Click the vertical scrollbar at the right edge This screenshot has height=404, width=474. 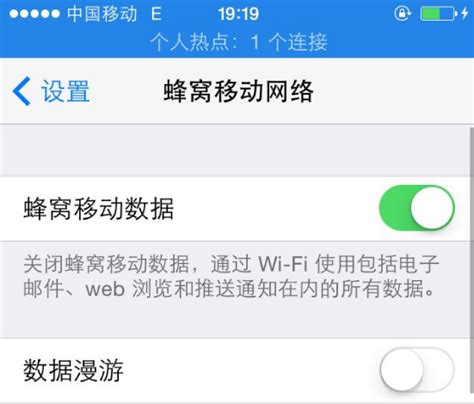click(x=472, y=264)
